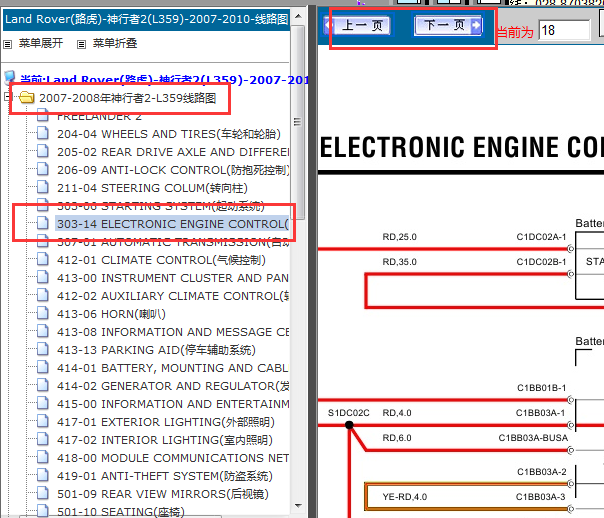Click page icon of 414-01 BATTERY, MOUNTING
This screenshot has height=518, width=604.
click(x=43, y=367)
